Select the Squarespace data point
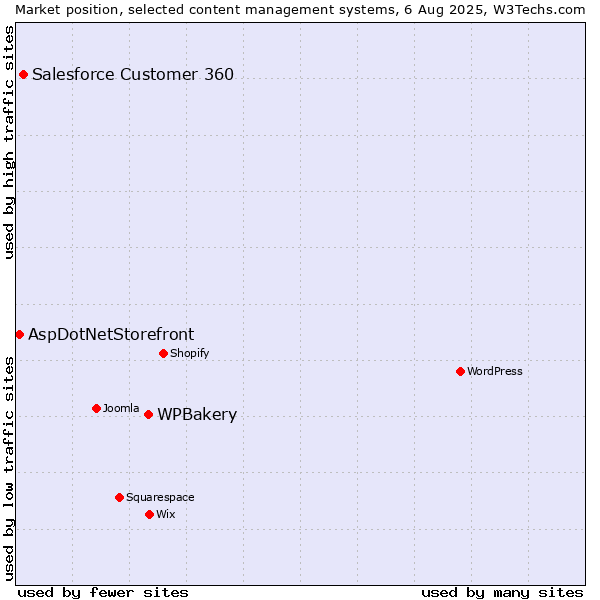 (x=119, y=497)
